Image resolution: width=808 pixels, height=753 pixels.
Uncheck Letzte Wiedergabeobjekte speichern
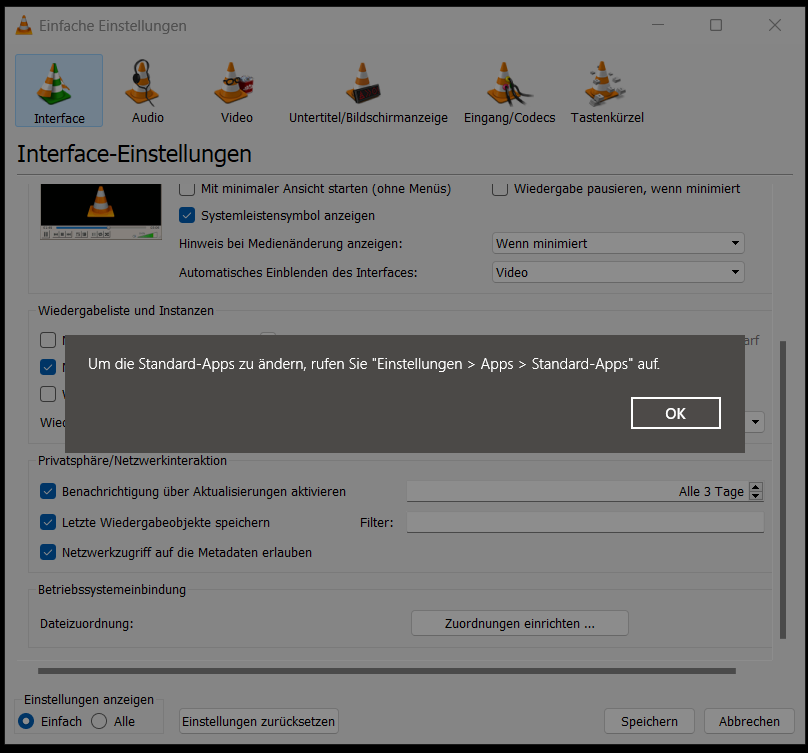pos(48,522)
